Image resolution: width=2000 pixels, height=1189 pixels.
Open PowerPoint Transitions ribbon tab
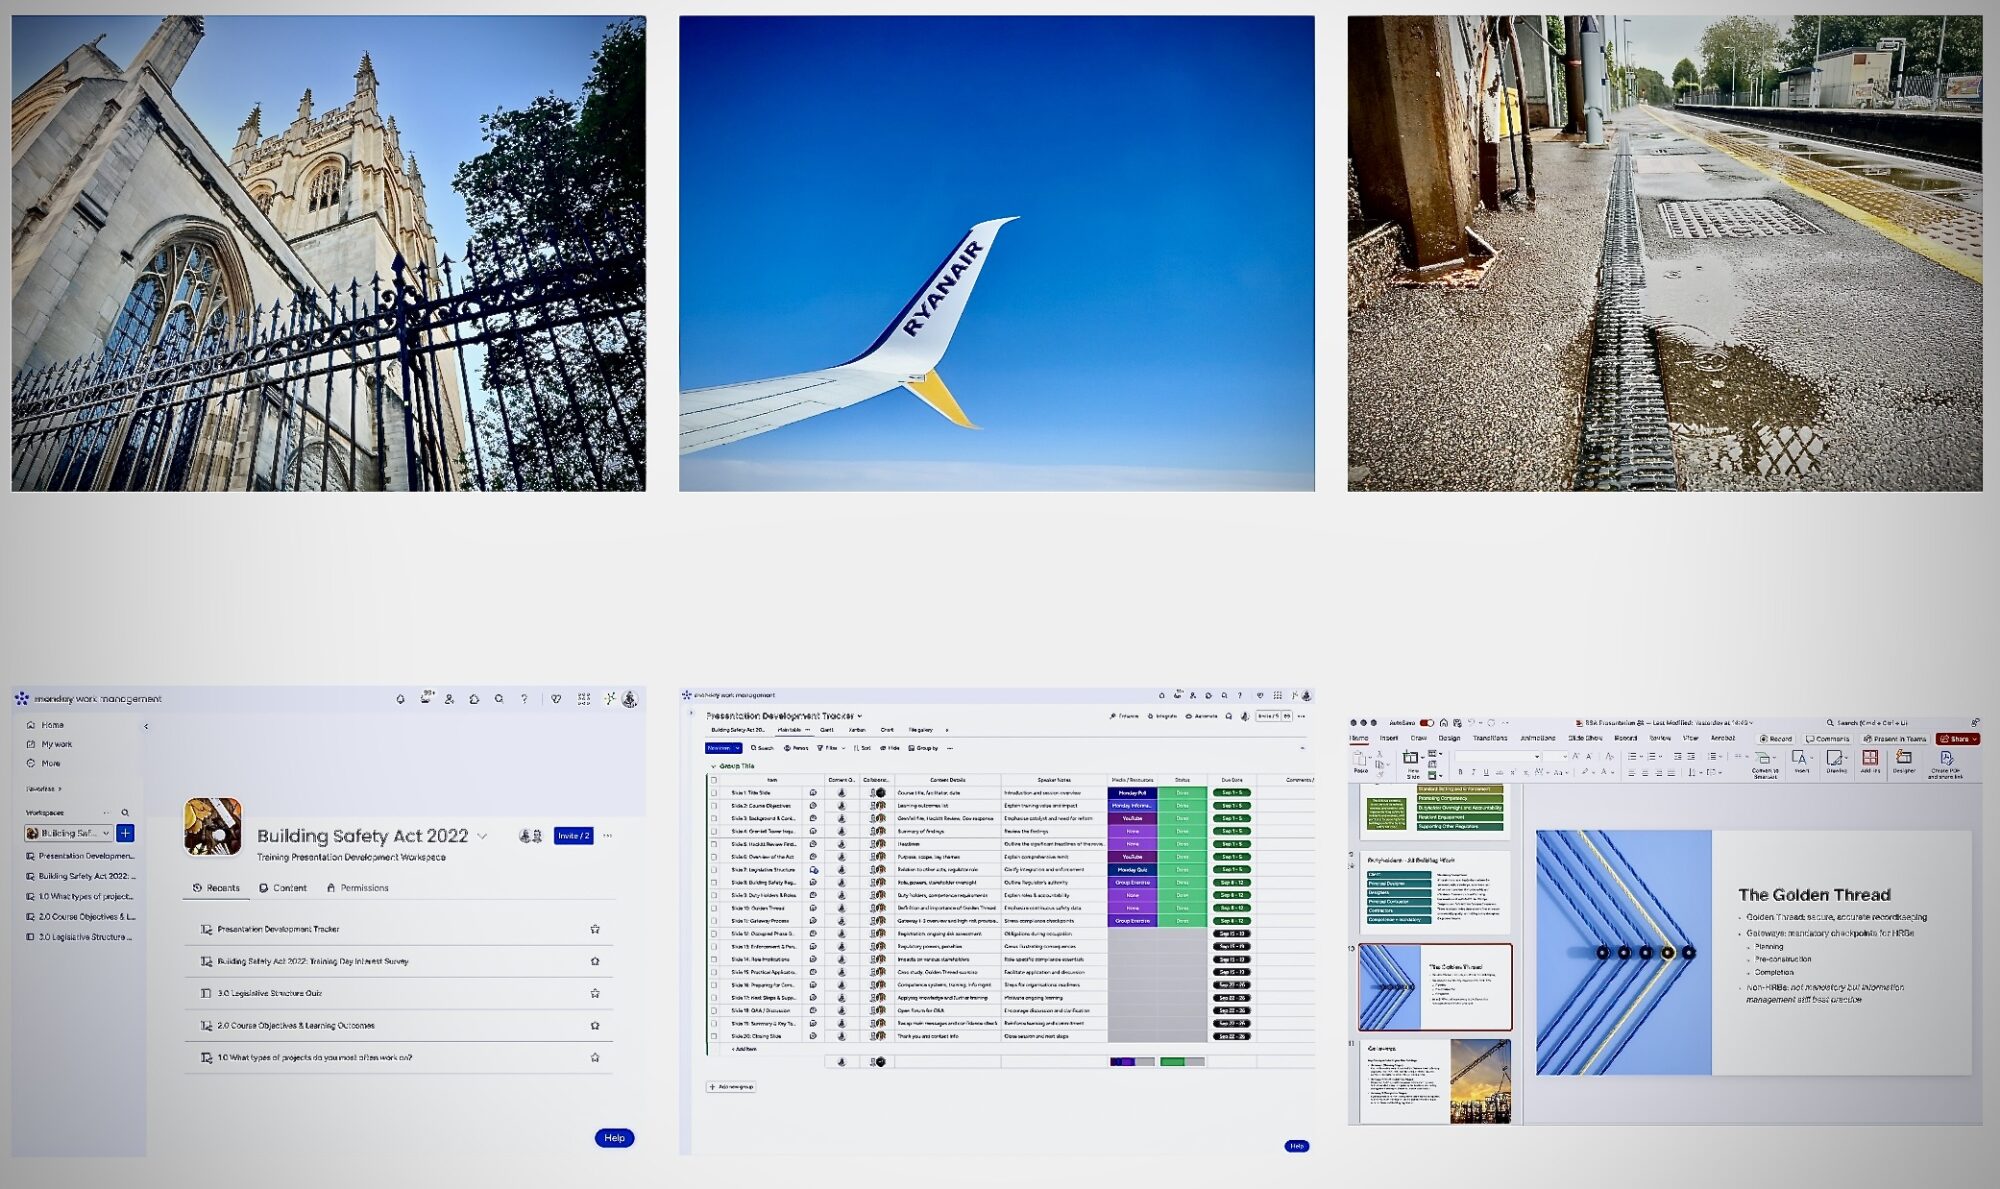(x=1490, y=738)
